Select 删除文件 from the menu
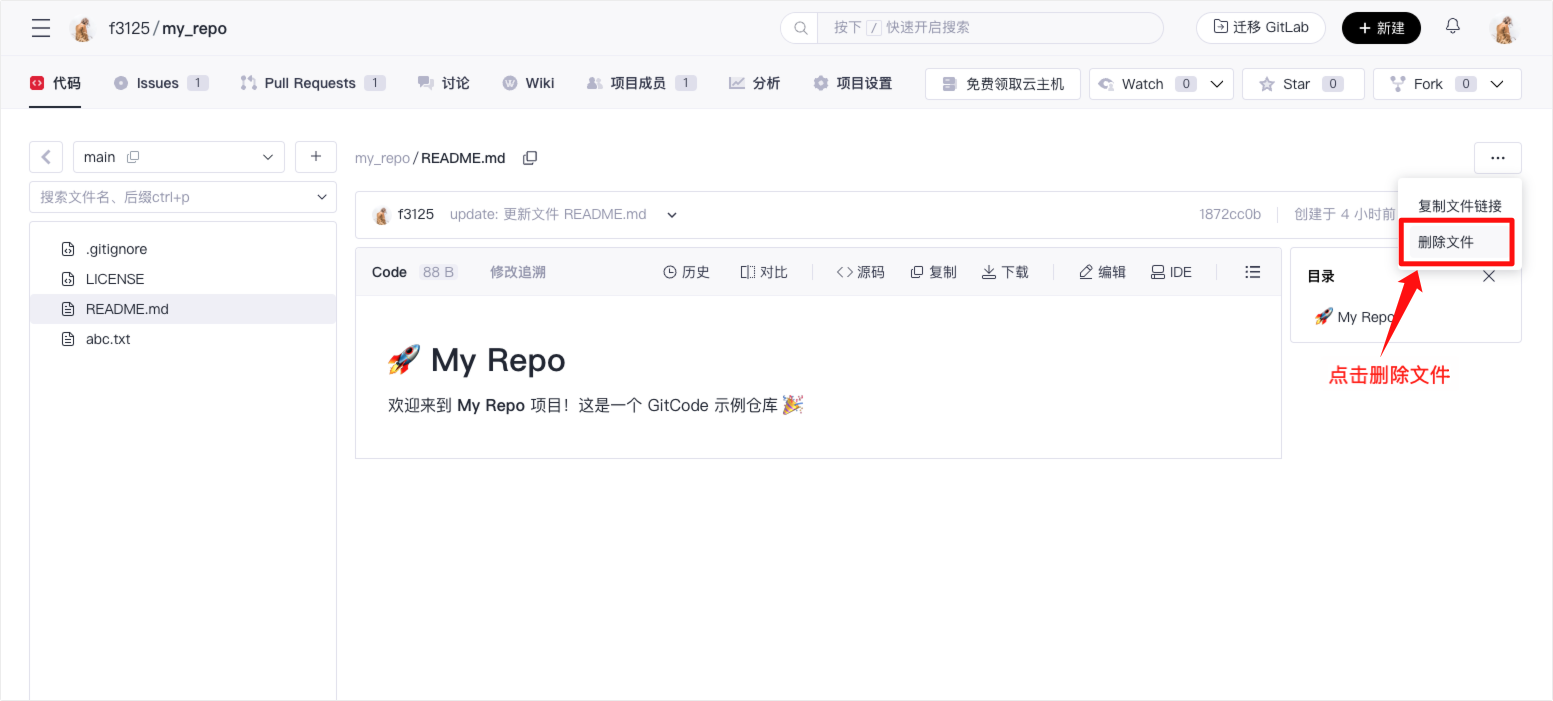1553x701 pixels. (x=1446, y=242)
